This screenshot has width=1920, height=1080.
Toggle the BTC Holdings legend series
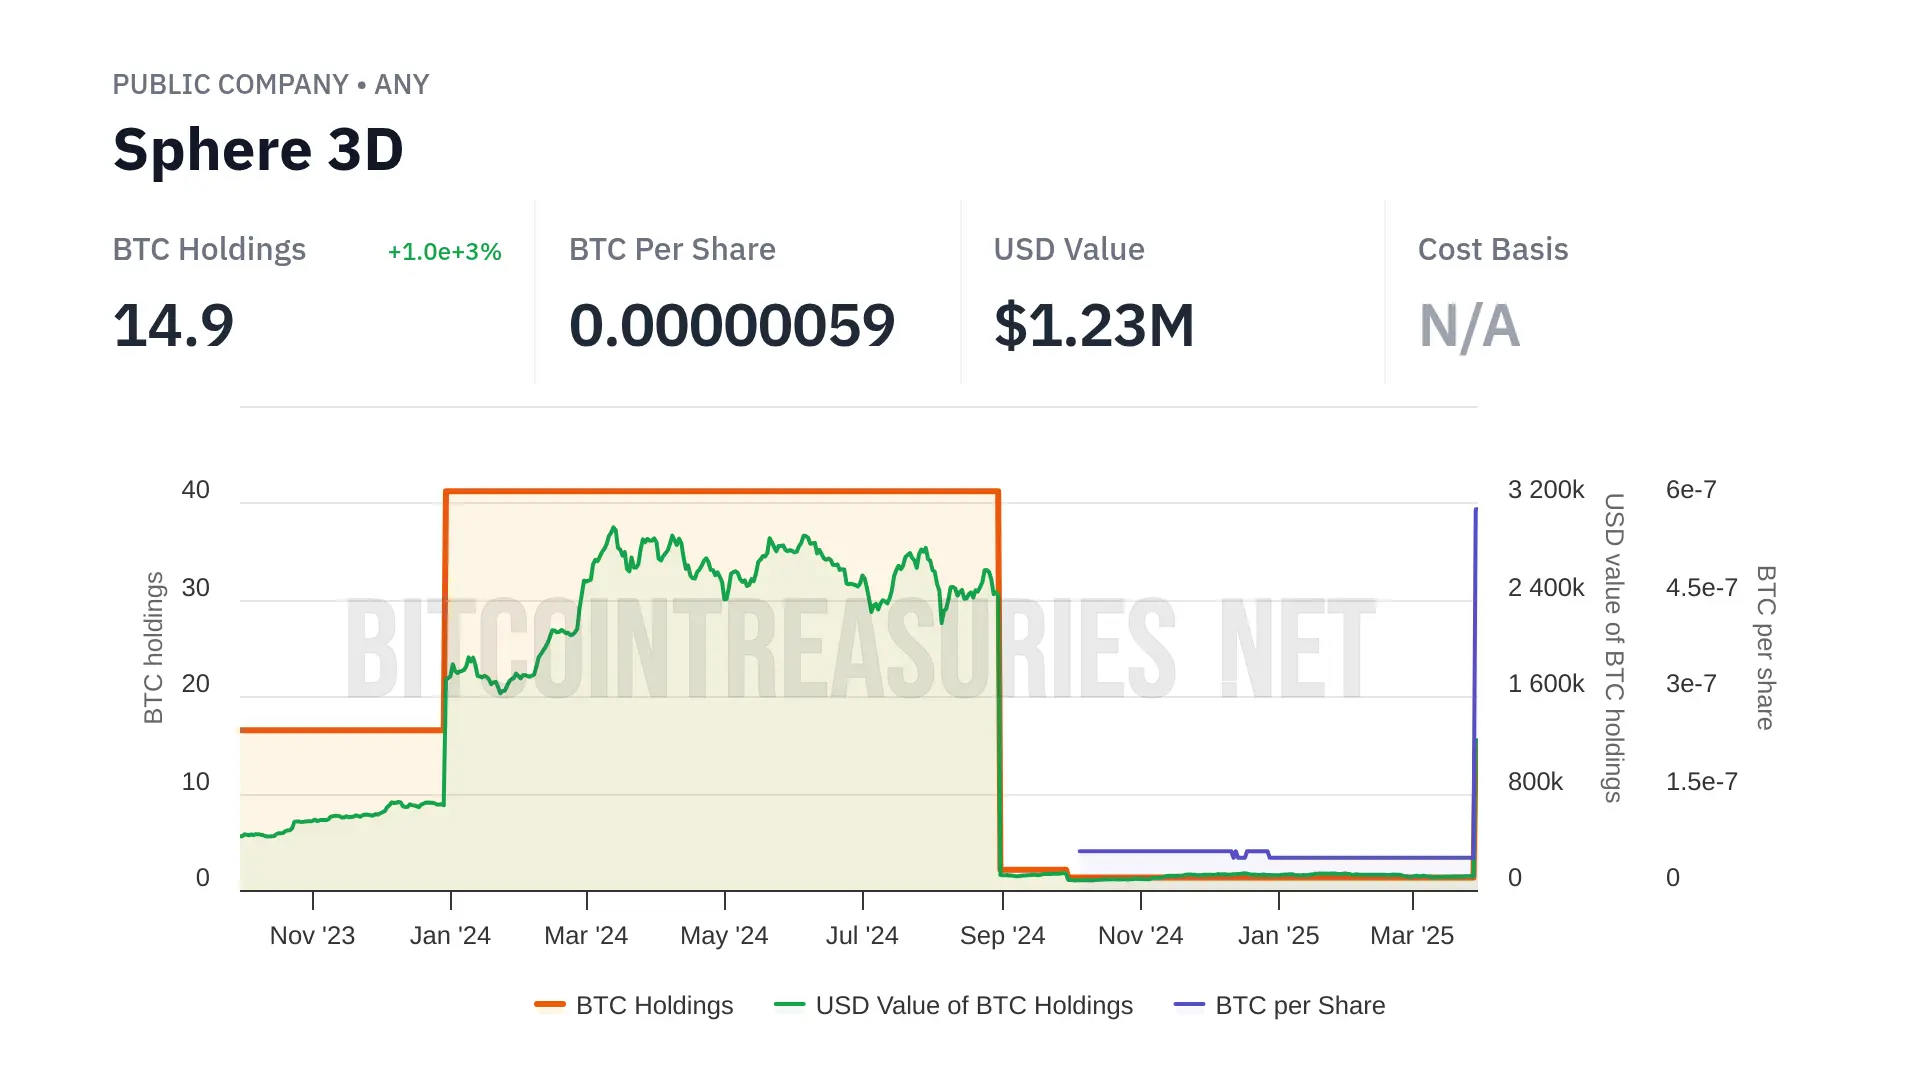coord(654,1005)
